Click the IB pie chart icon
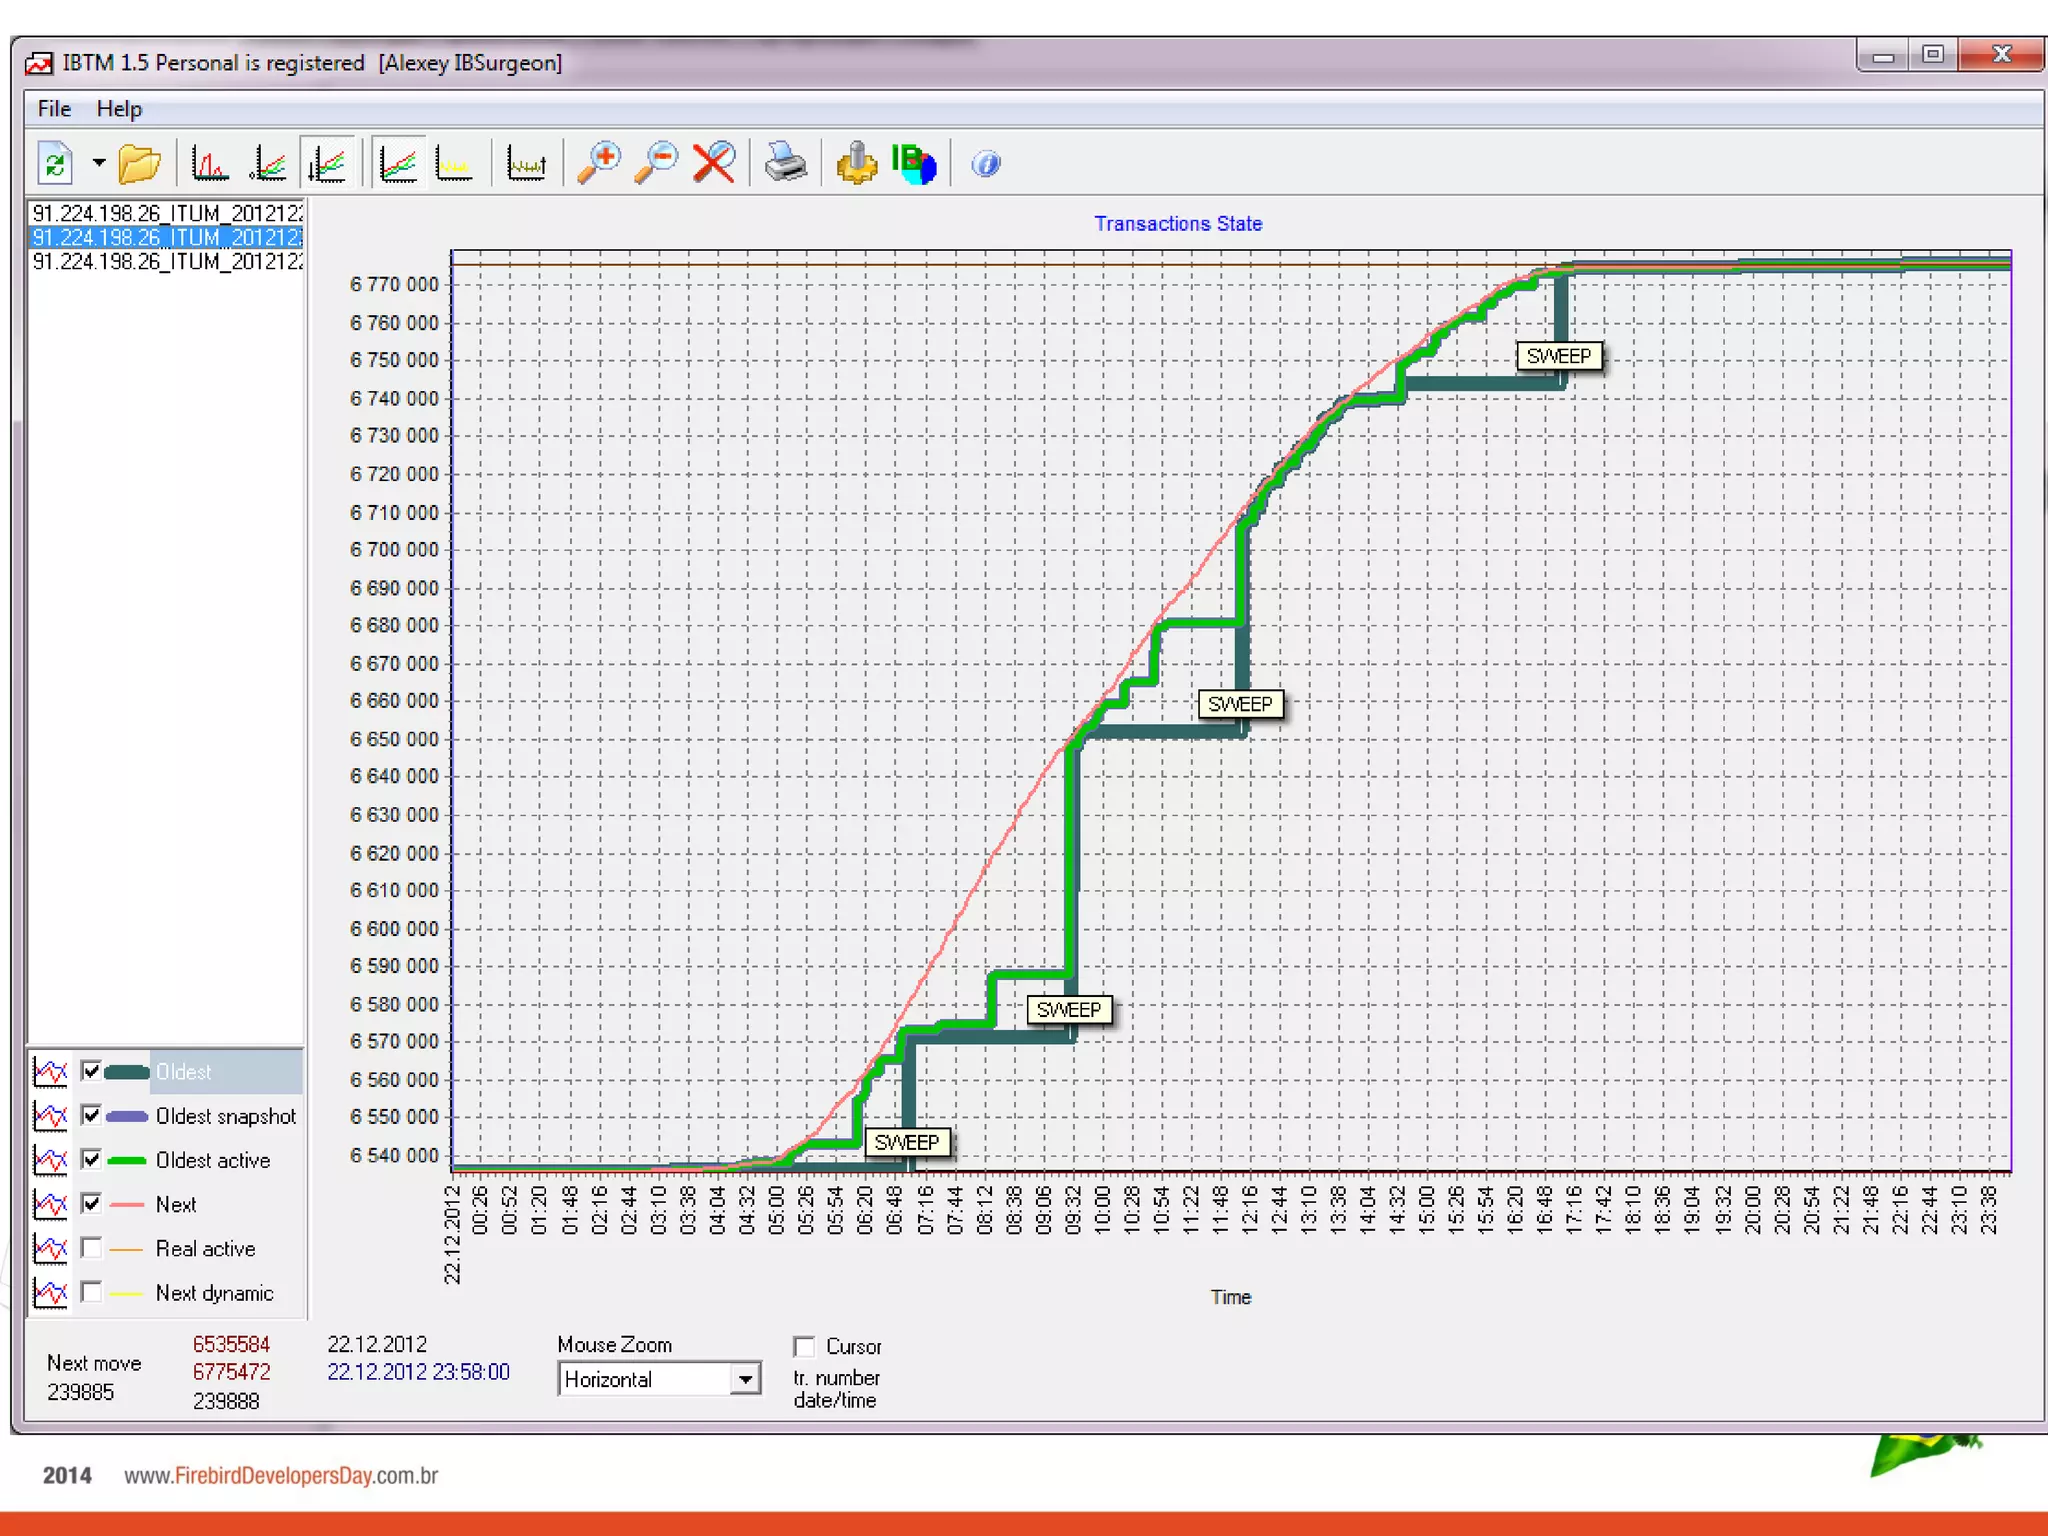Image resolution: width=2048 pixels, height=1536 pixels. (x=914, y=163)
